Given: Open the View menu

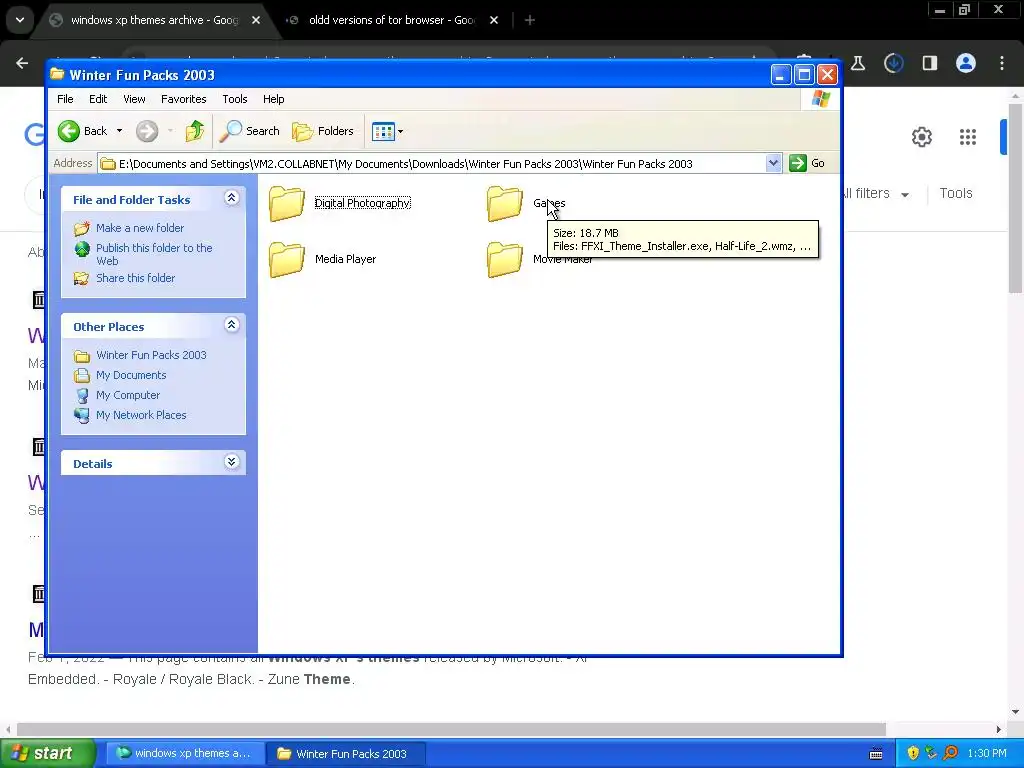Looking at the screenshot, I should (x=134, y=99).
